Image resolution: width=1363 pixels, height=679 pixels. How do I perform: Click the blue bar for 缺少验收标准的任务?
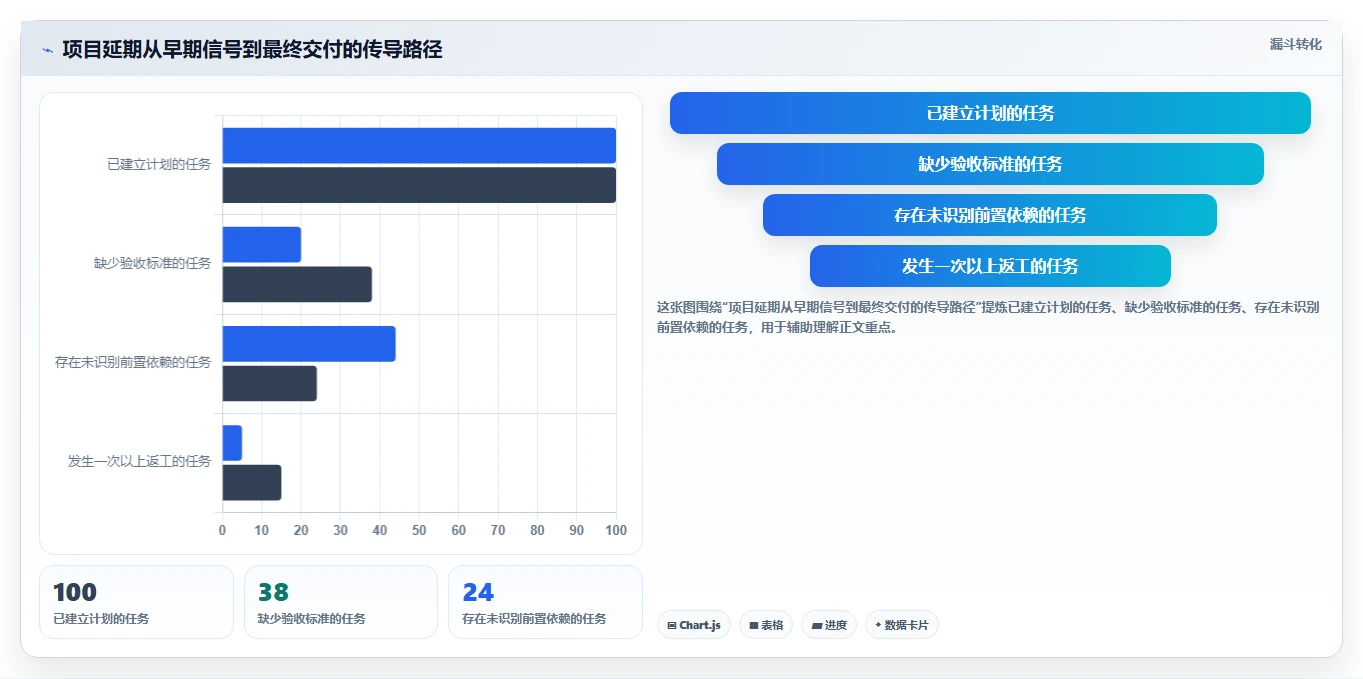261,245
